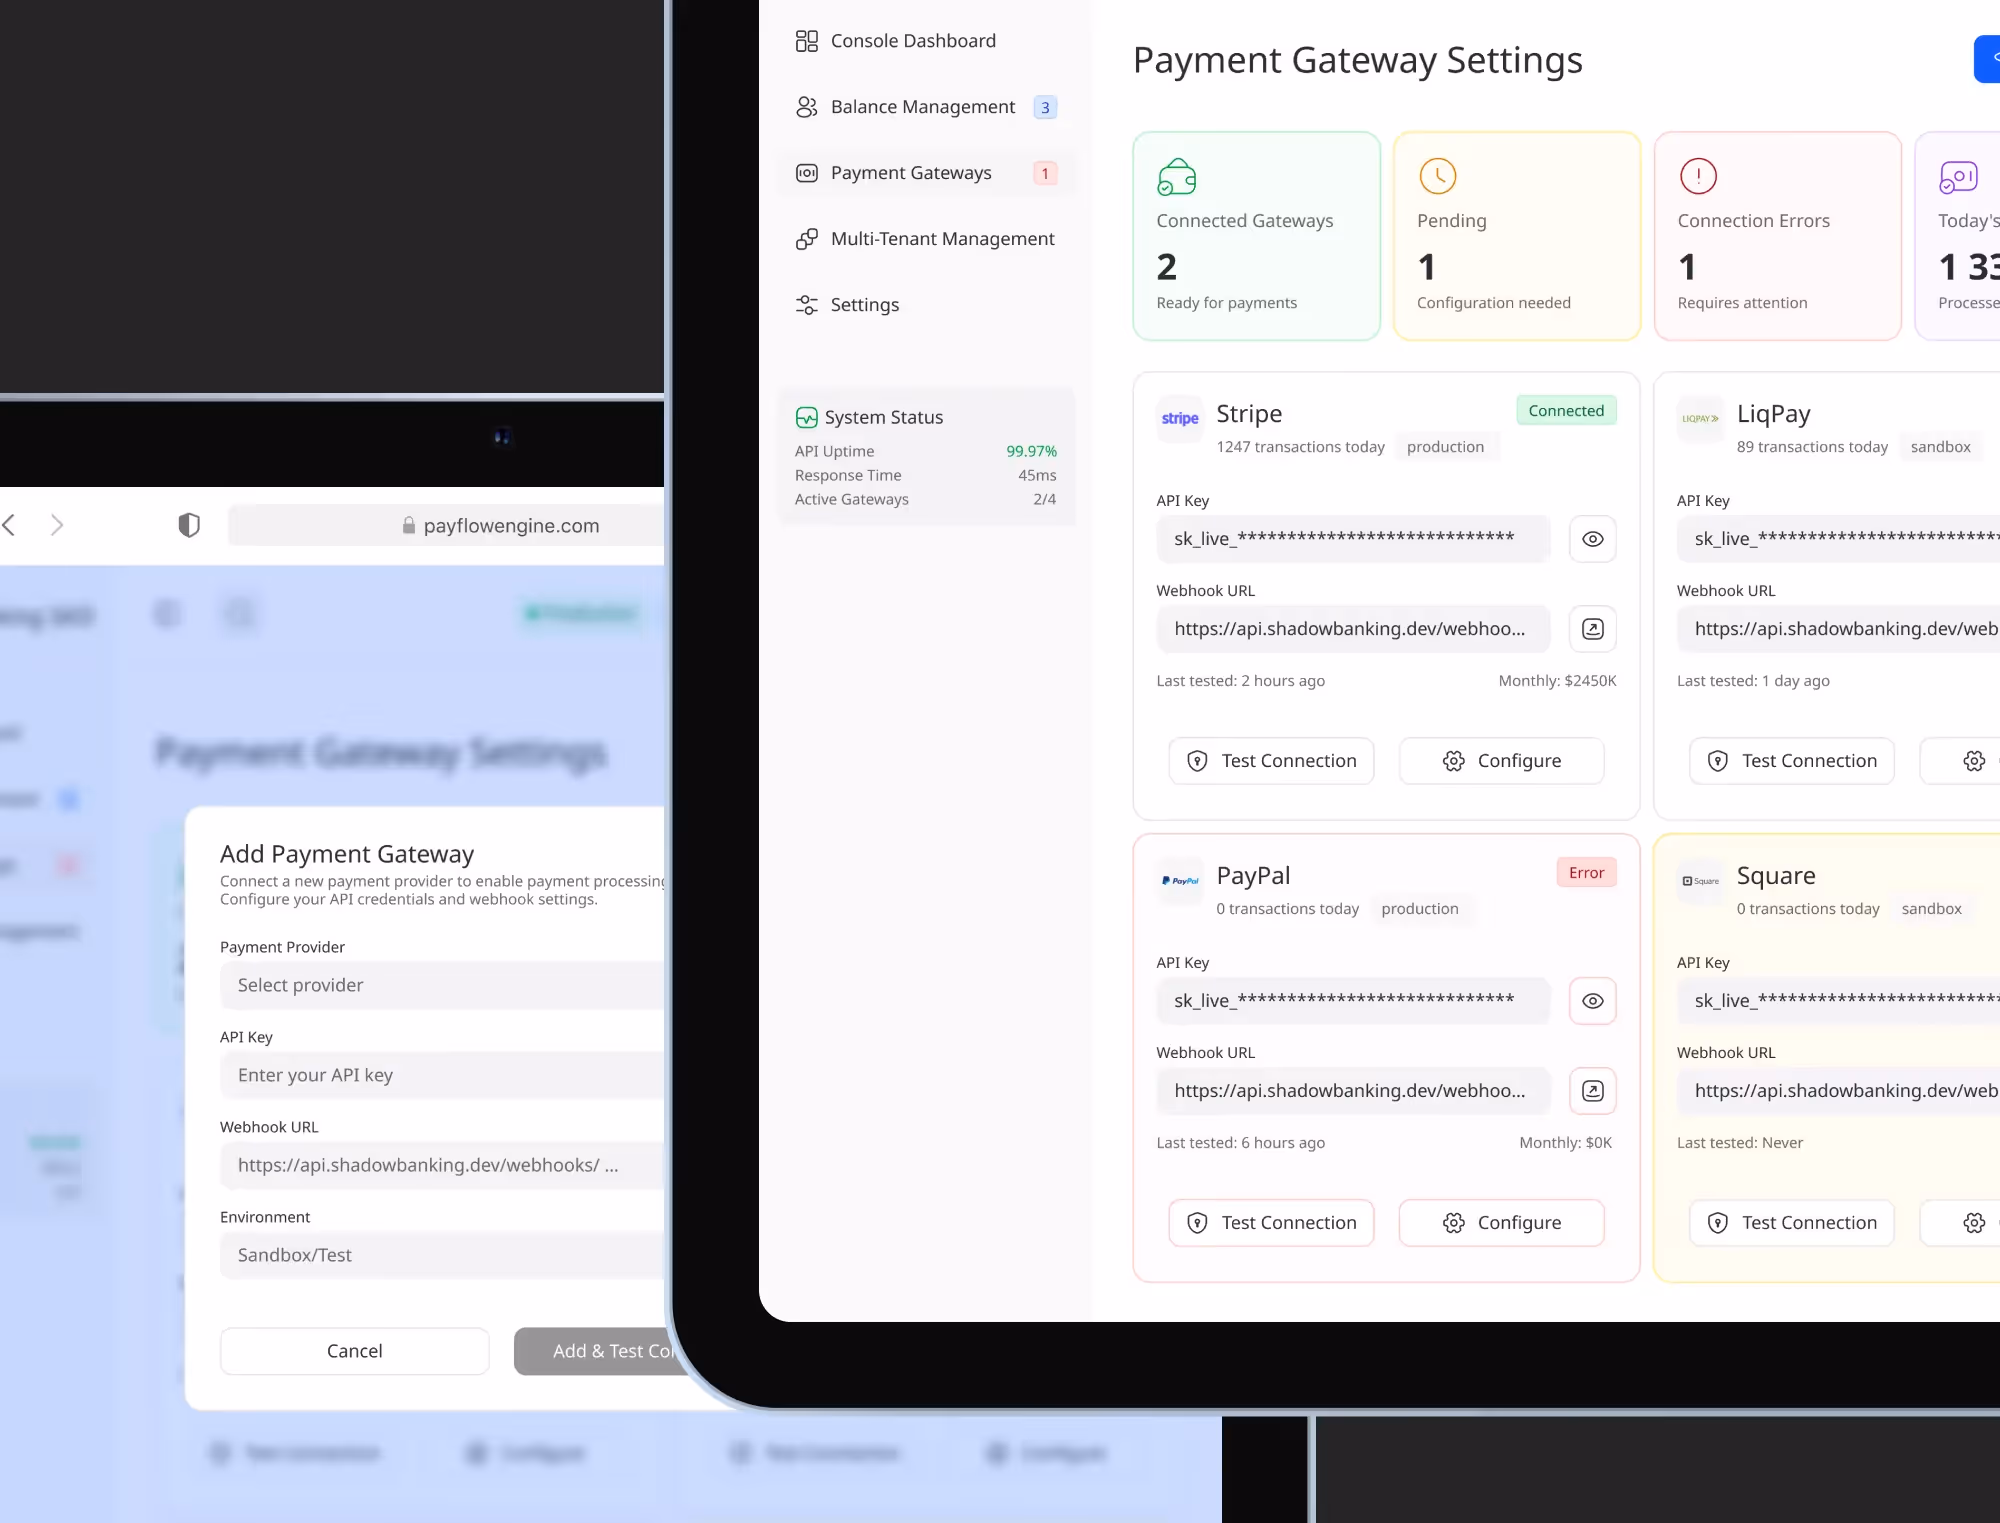
Task: Click the Pending clock icon
Action: coord(1437,176)
